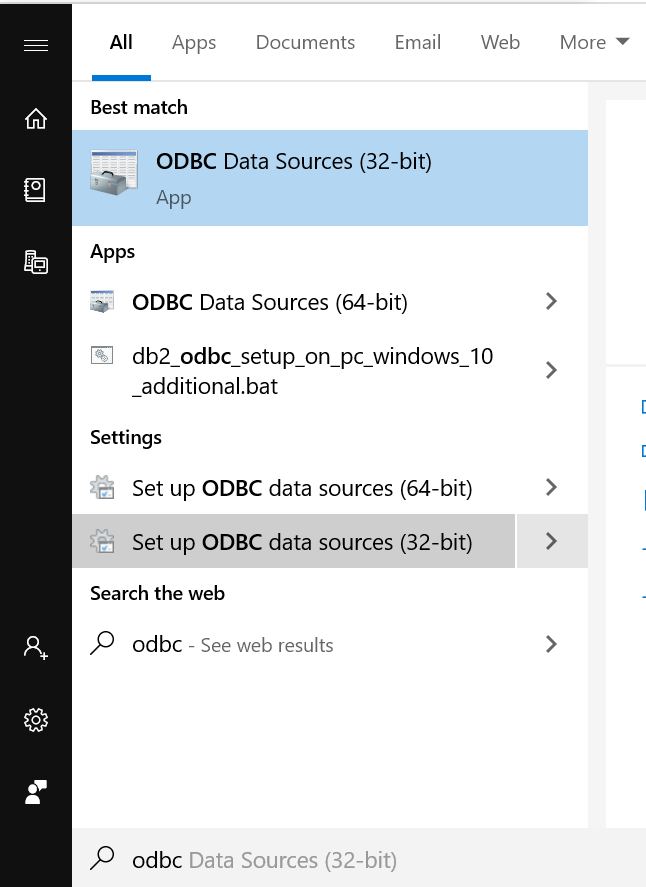Click the magnifier icon in the search box
This screenshot has width=646, height=887.
pyautogui.click(x=102, y=859)
